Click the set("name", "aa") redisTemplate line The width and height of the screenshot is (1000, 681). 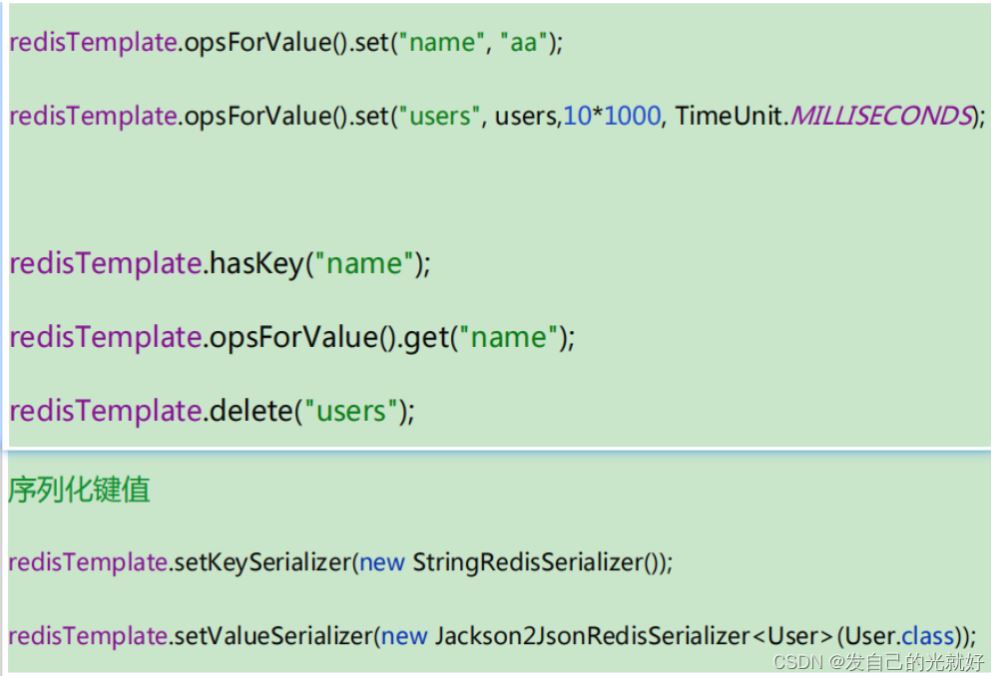coord(286,45)
